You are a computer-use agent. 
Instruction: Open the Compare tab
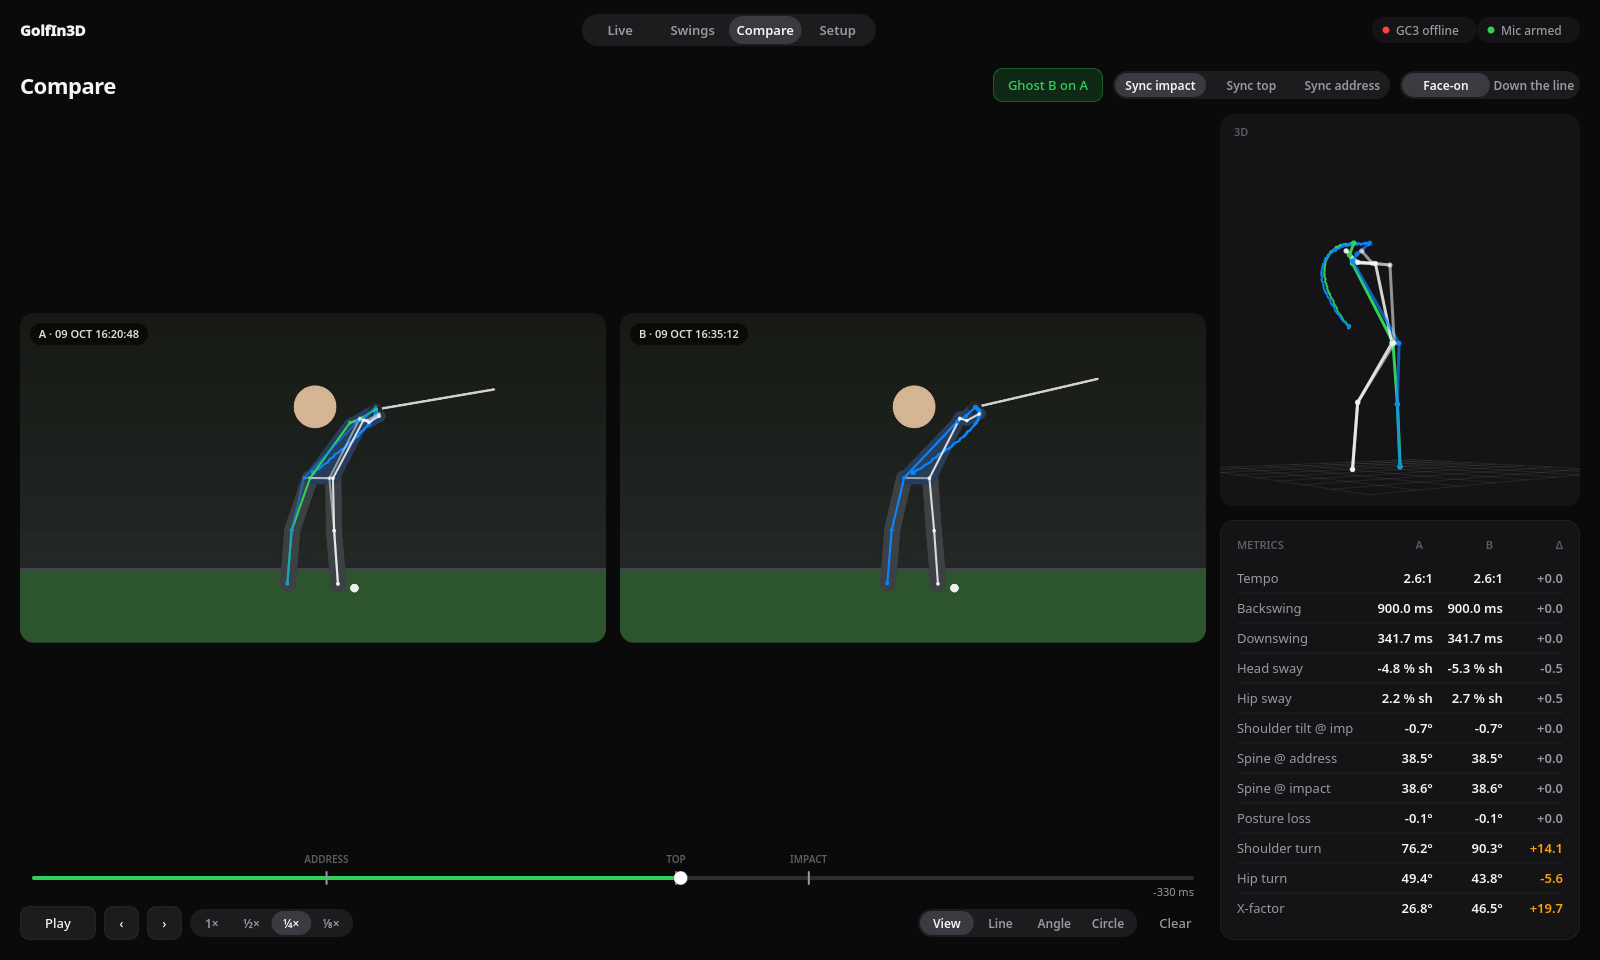(x=765, y=30)
